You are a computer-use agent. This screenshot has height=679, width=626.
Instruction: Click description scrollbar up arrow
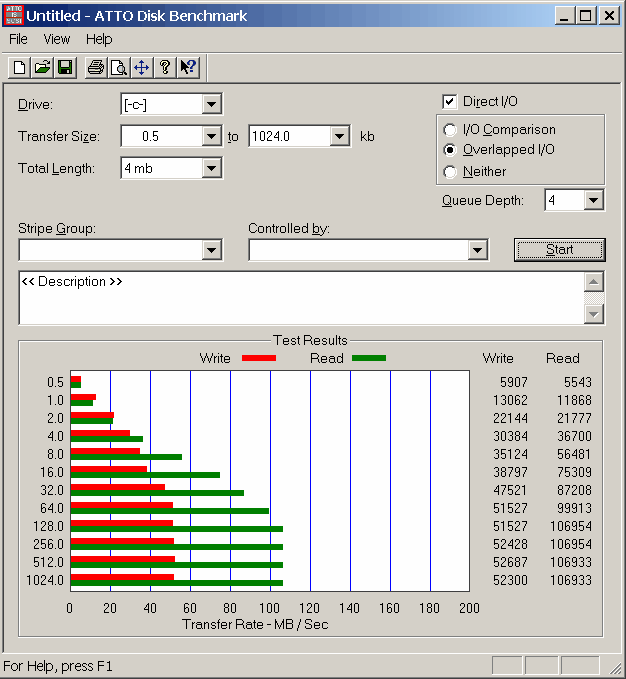594,282
